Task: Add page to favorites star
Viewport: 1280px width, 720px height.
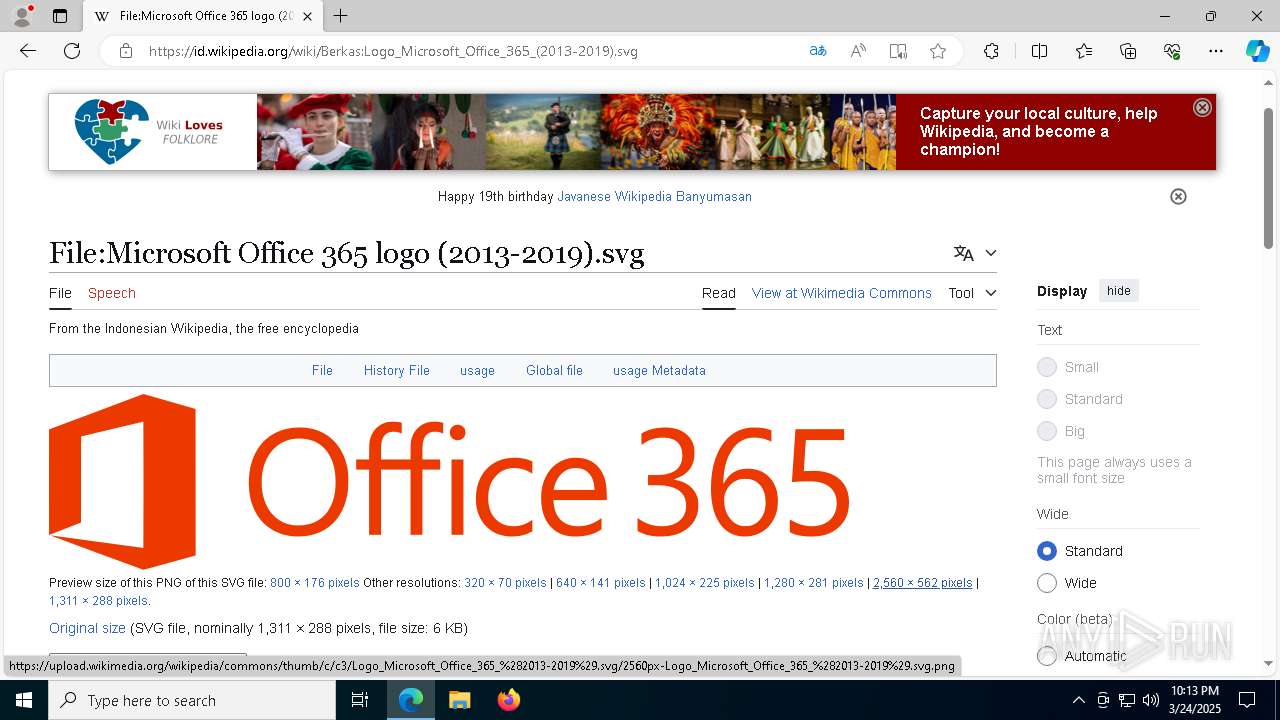Action: (938, 51)
